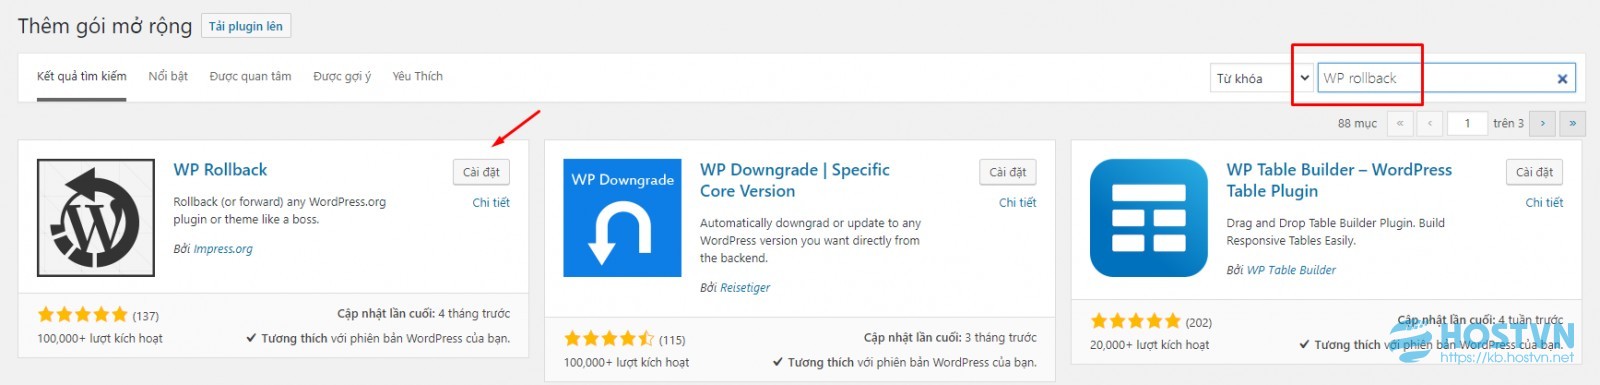Open the Được gợi ý tab
Image resolution: width=1600 pixels, height=385 pixels.
pyautogui.click(x=342, y=76)
